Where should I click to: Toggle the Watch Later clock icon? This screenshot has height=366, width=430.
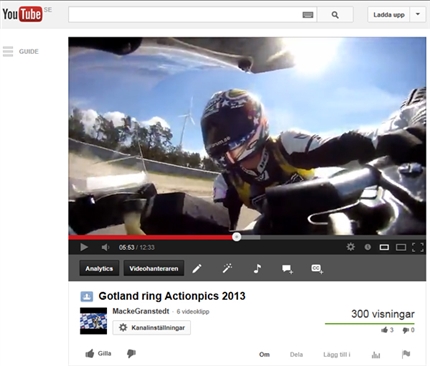click(x=368, y=247)
